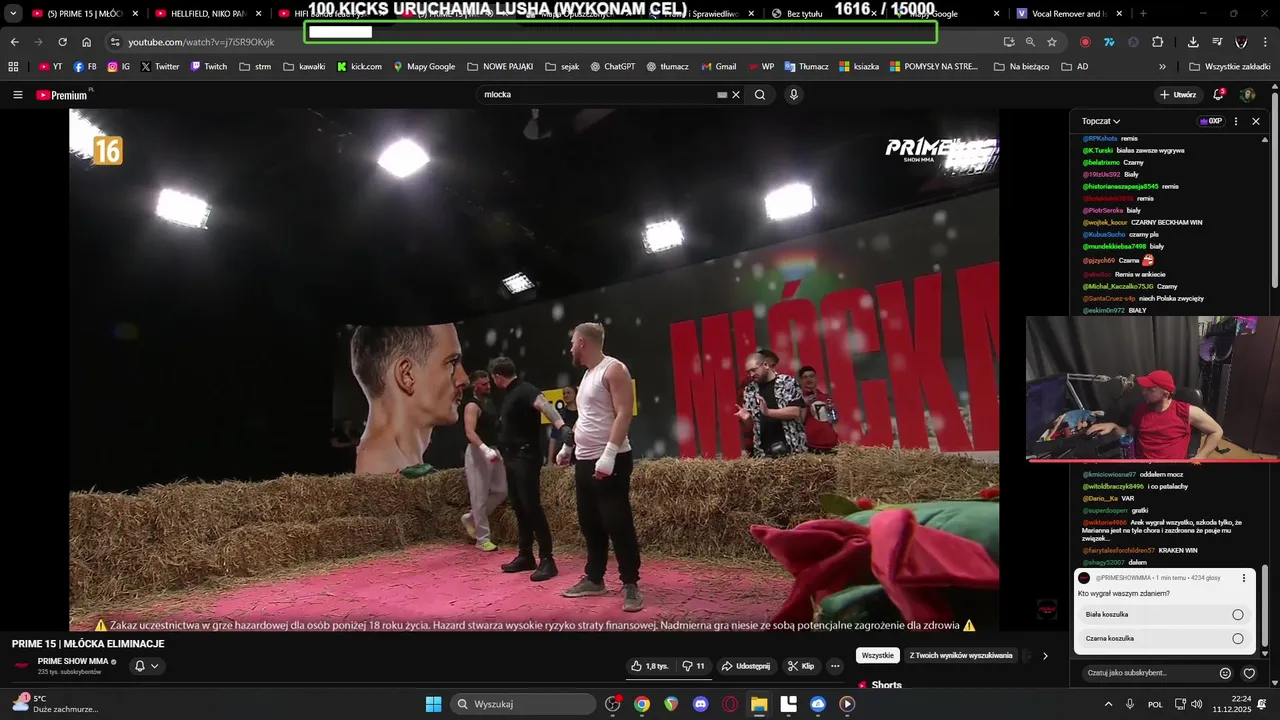Show hidden system tray icons
The image size is (1280, 720).
click(1108, 704)
